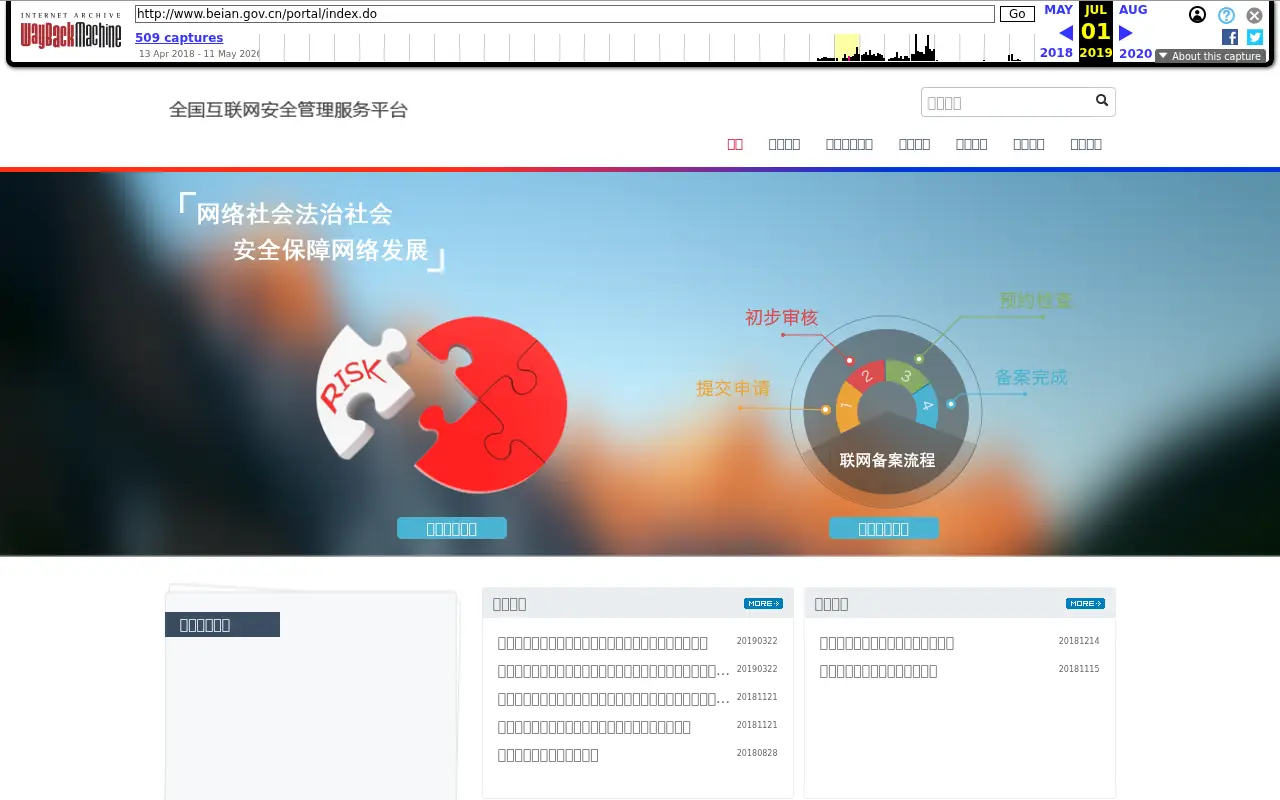The height and width of the screenshot is (800, 1280).
Task: Click site title 全国互联网安全管理服务平台
Action: pos(289,110)
